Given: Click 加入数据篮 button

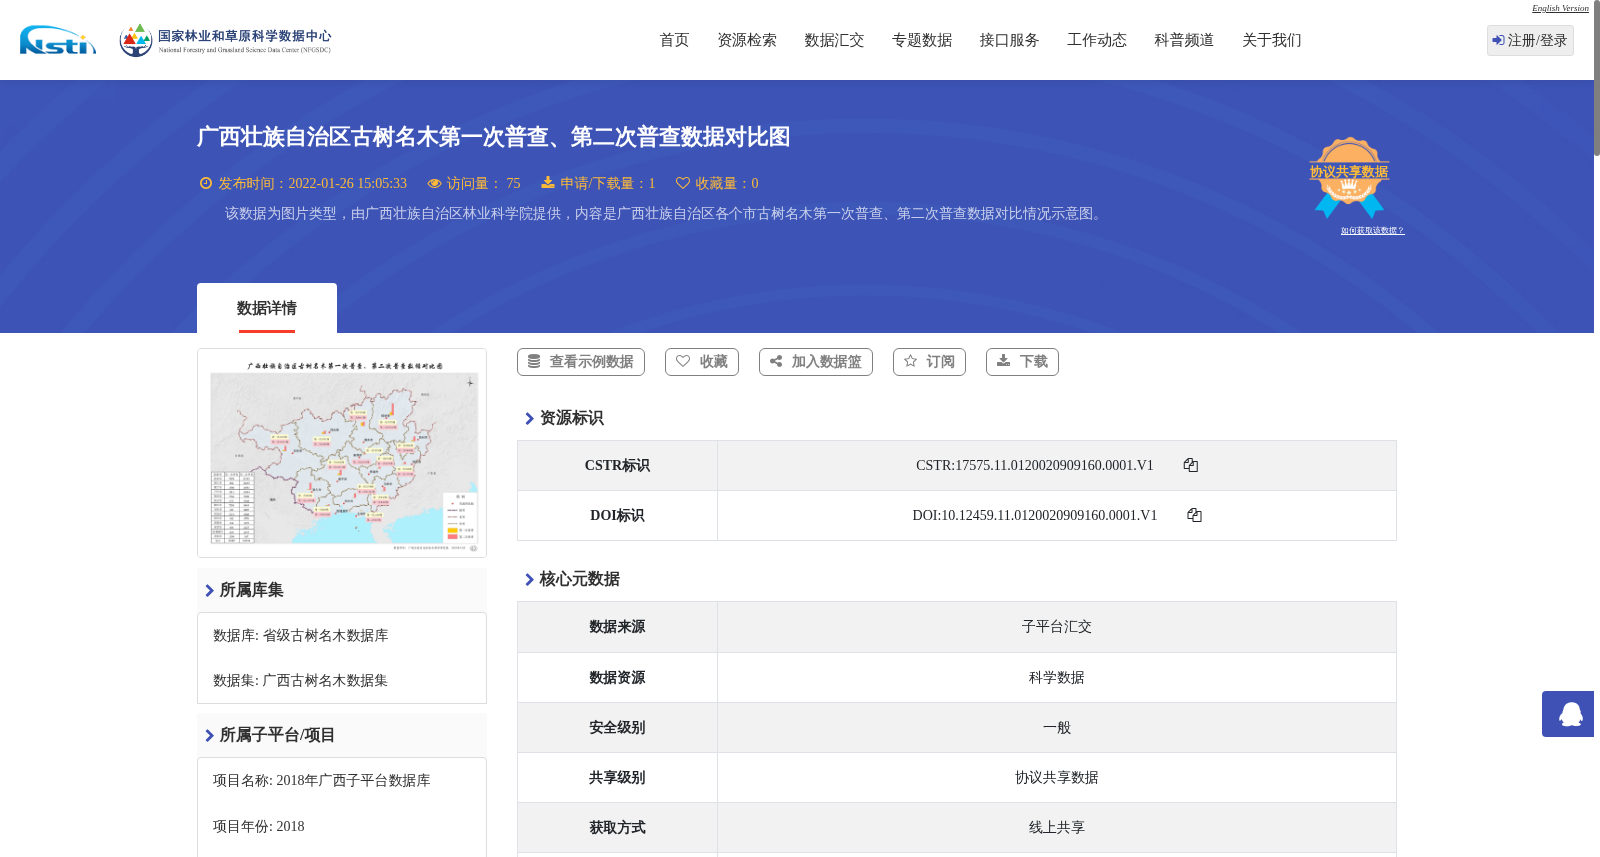Looking at the screenshot, I should point(816,362).
